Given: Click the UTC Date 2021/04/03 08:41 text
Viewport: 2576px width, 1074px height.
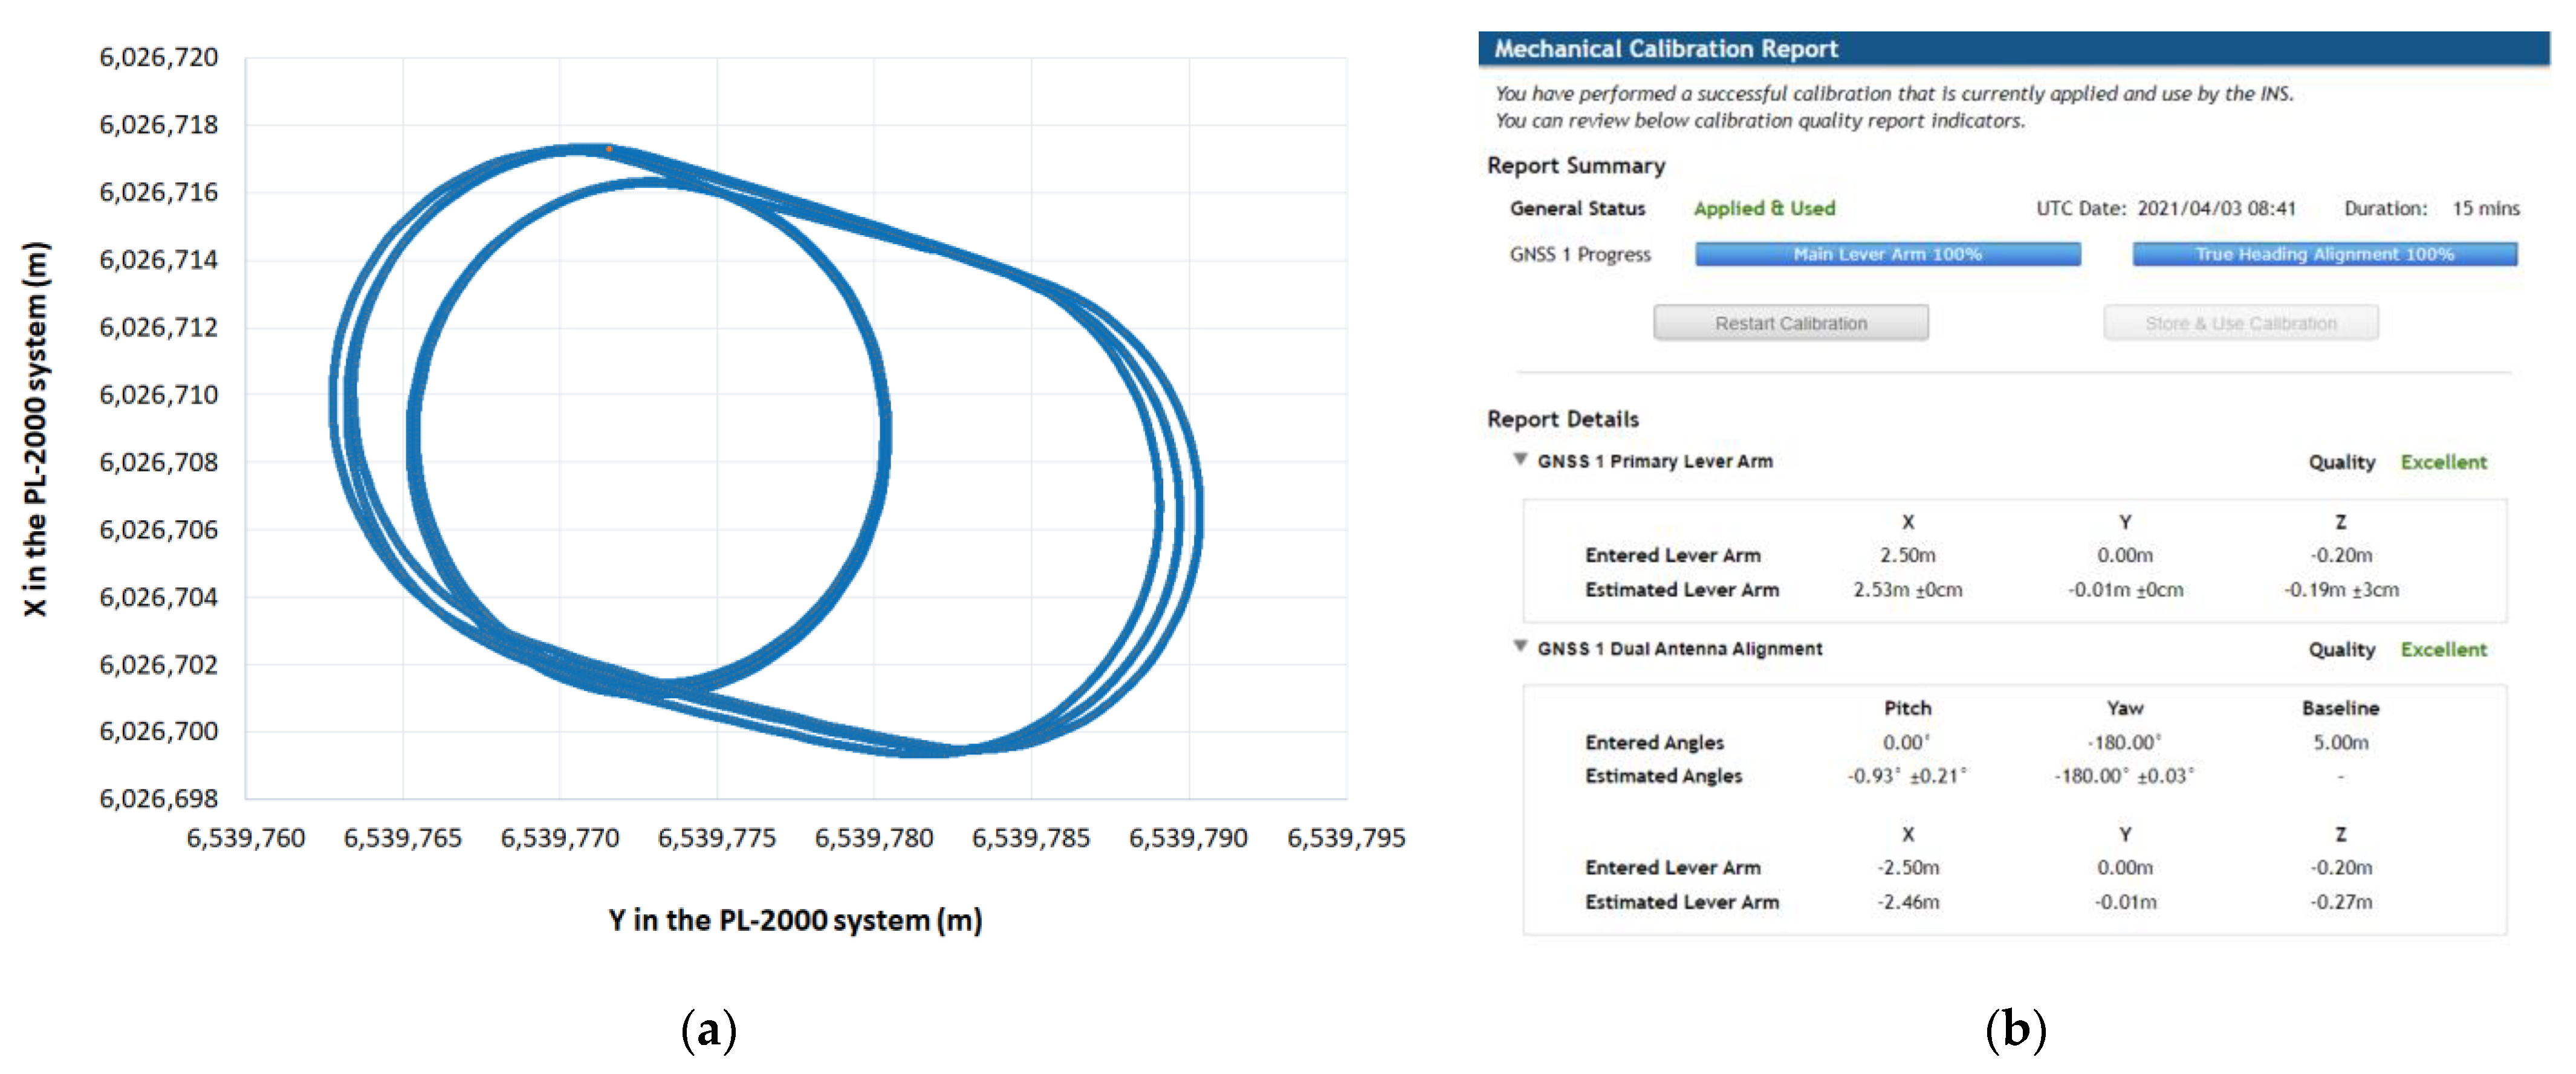Looking at the screenshot, I should pos(2215,208).
